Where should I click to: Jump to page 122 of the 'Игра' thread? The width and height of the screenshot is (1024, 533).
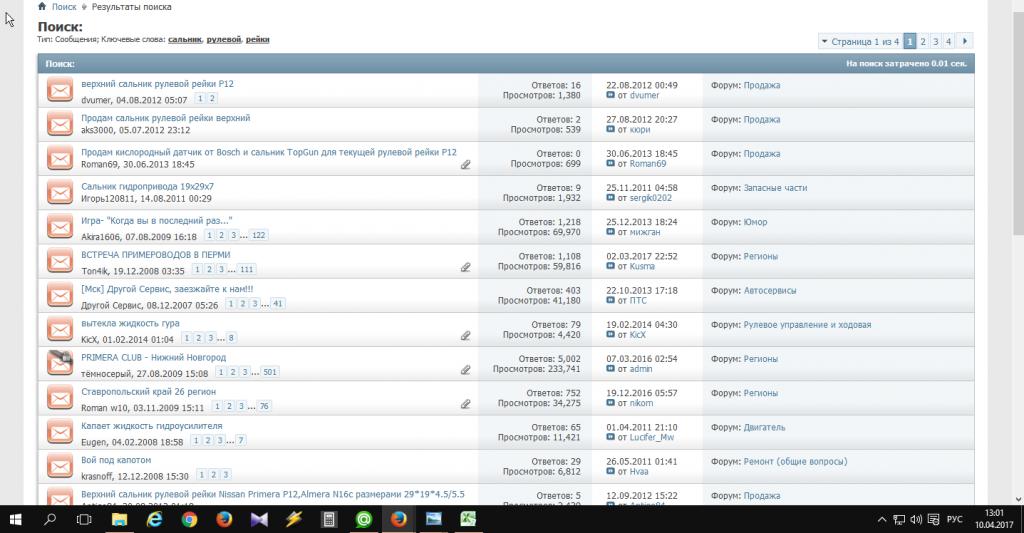[x=259, y=235]
